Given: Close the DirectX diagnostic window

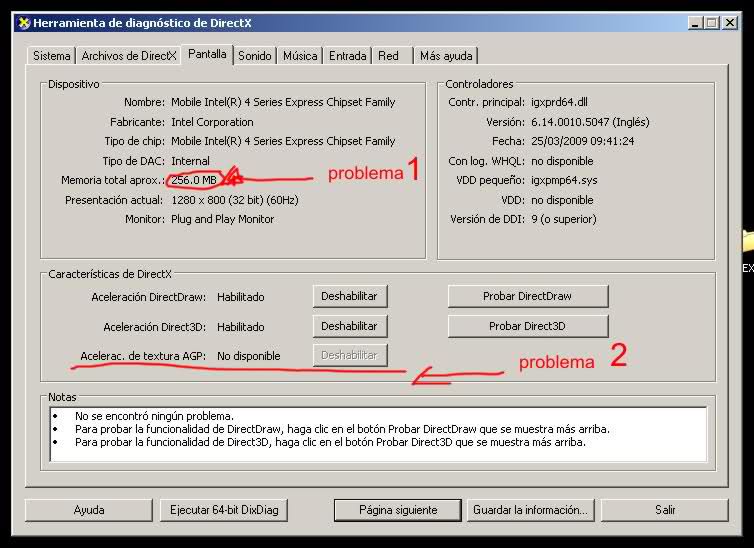Looking at the screenshot, I should click(x=730, y=23).
